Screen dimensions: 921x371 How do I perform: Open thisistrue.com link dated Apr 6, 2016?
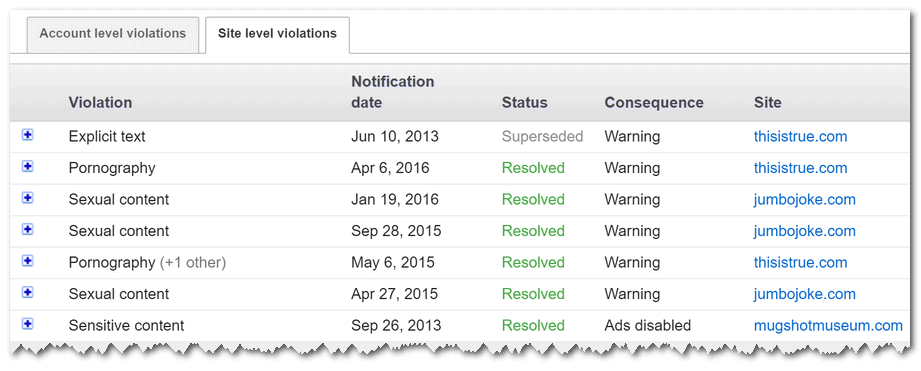(801, 168)
